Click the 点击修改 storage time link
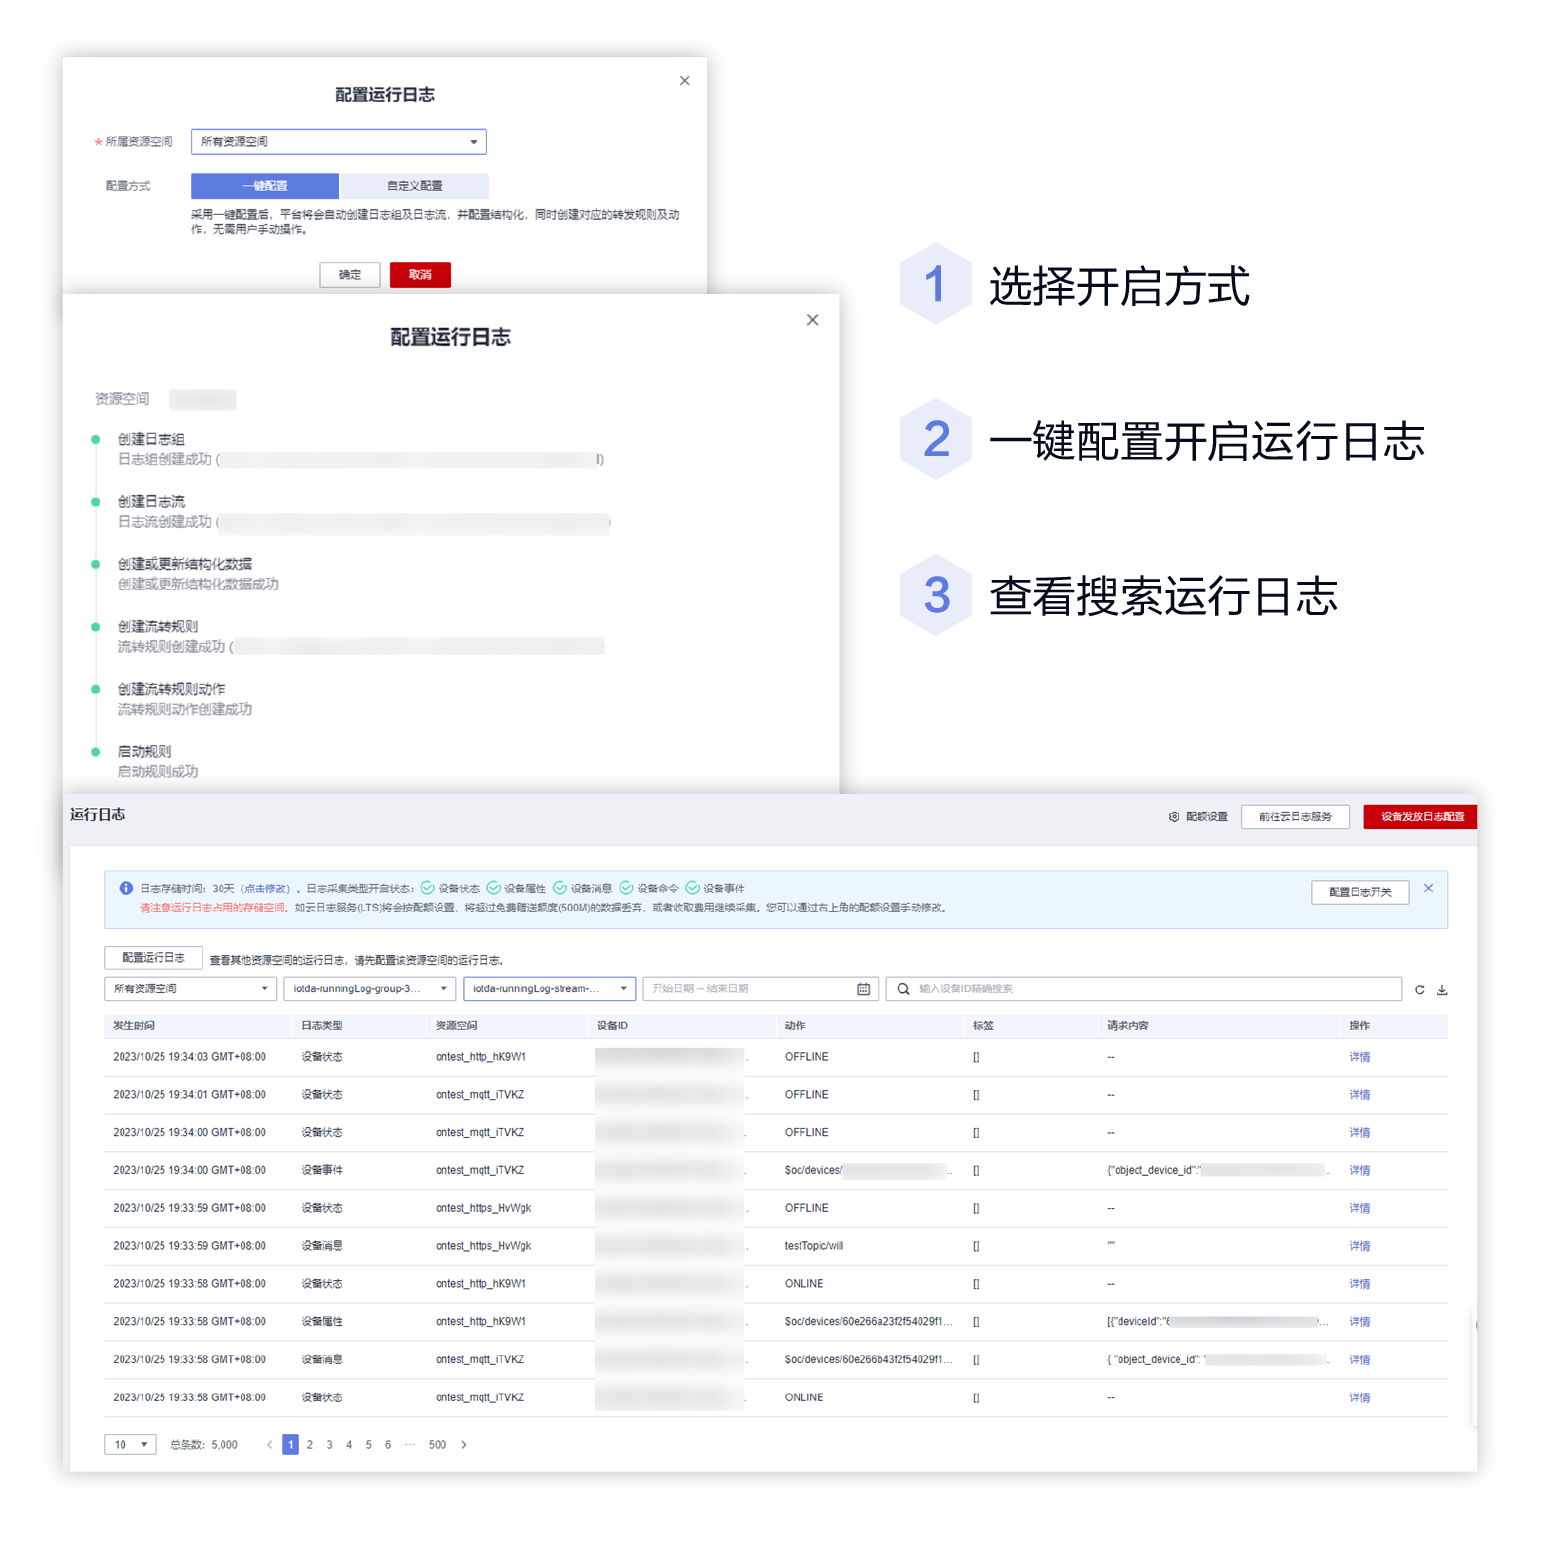Viewport: 1548px width, 1541px height. click(265, 889)
